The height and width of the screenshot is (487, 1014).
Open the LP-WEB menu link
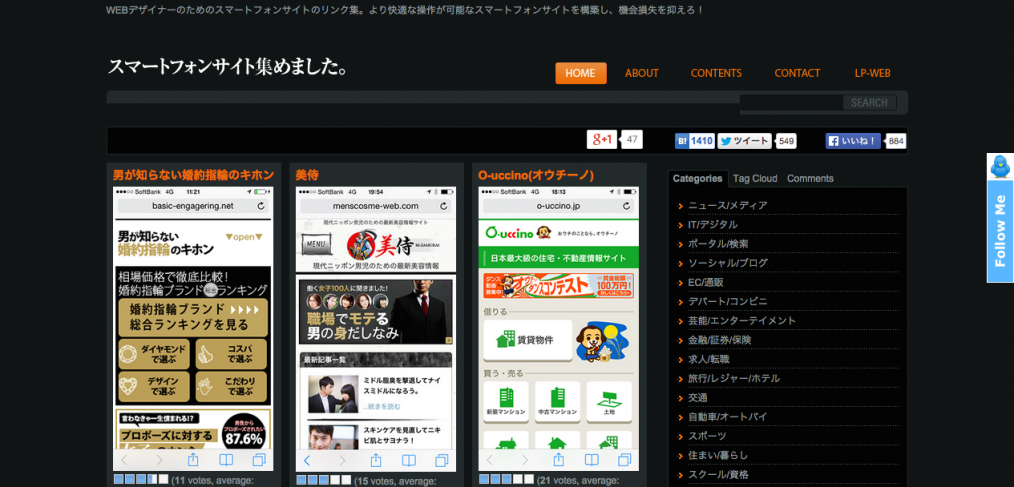click(872, 73)
